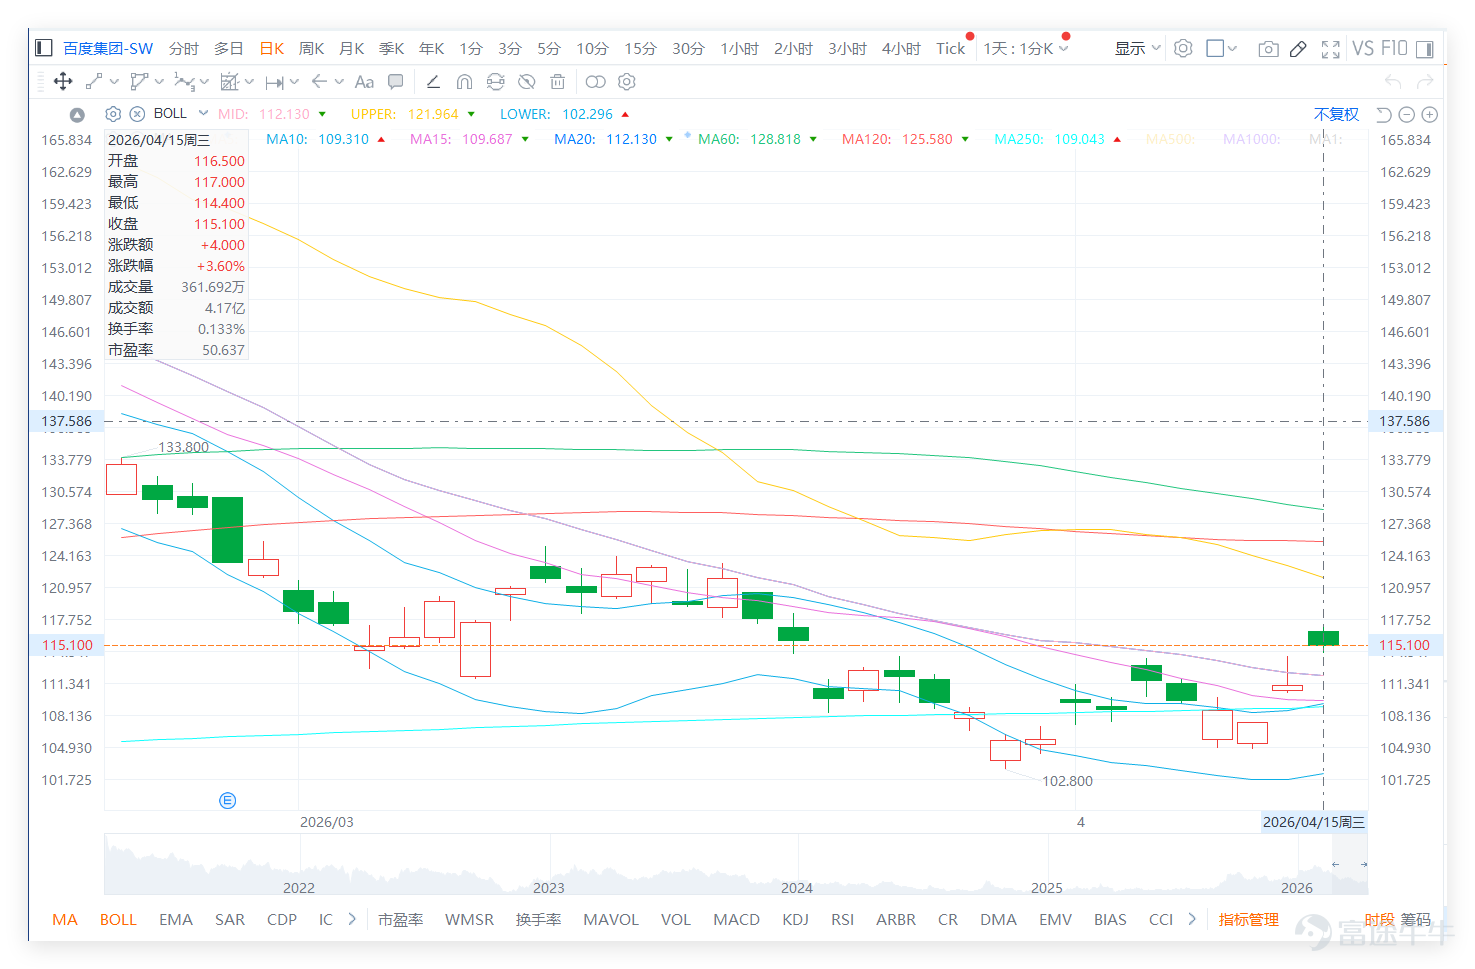Open the 显示 display dropdown

[x=1138, y=48]
